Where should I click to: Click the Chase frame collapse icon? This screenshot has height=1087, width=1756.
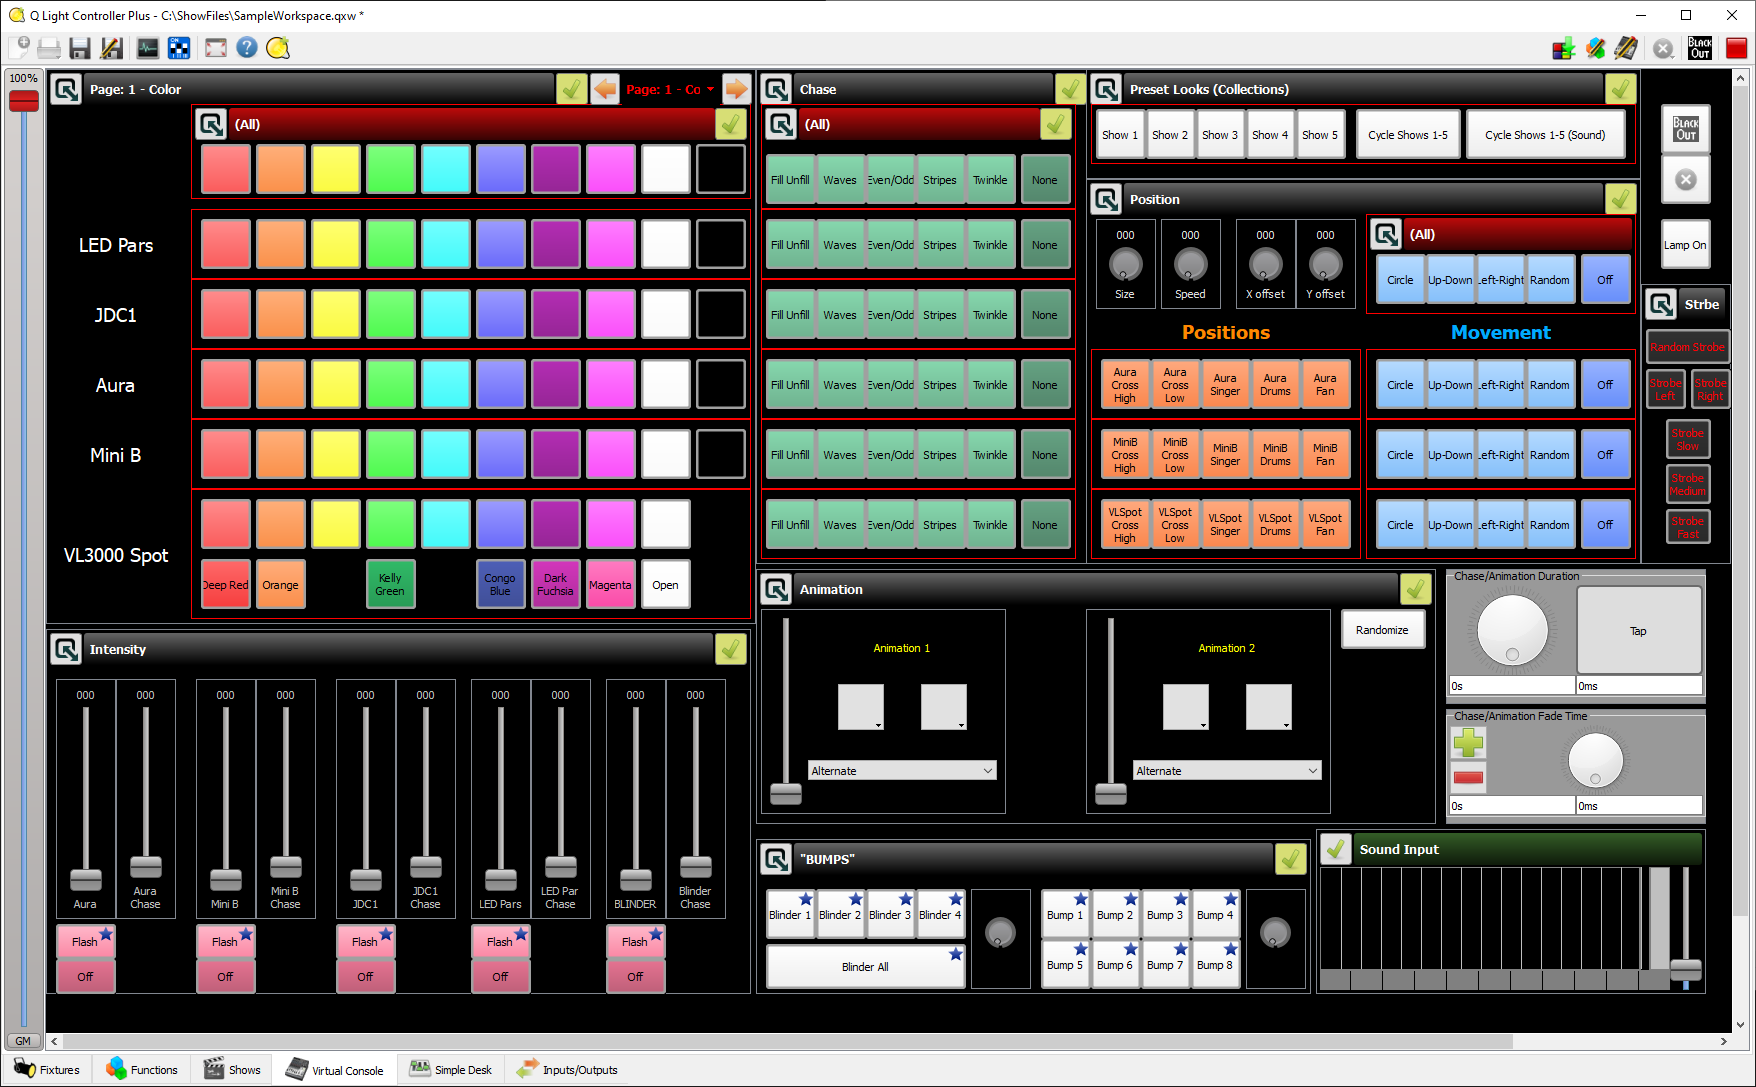pyautogui.click(x=777, y=89)
